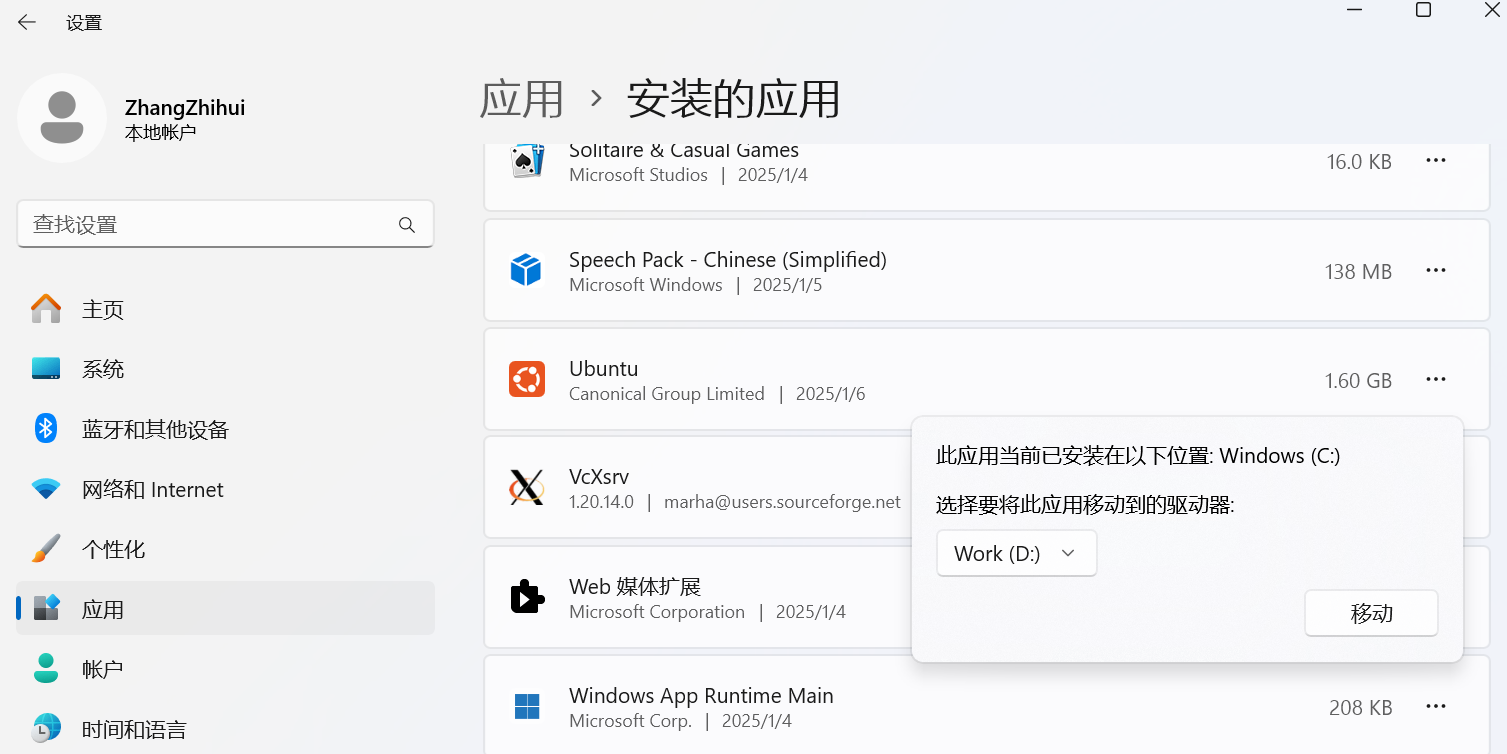Click the Accounts person icon
The width and height of the screenshot is (1507, 754).
(46, 668)
